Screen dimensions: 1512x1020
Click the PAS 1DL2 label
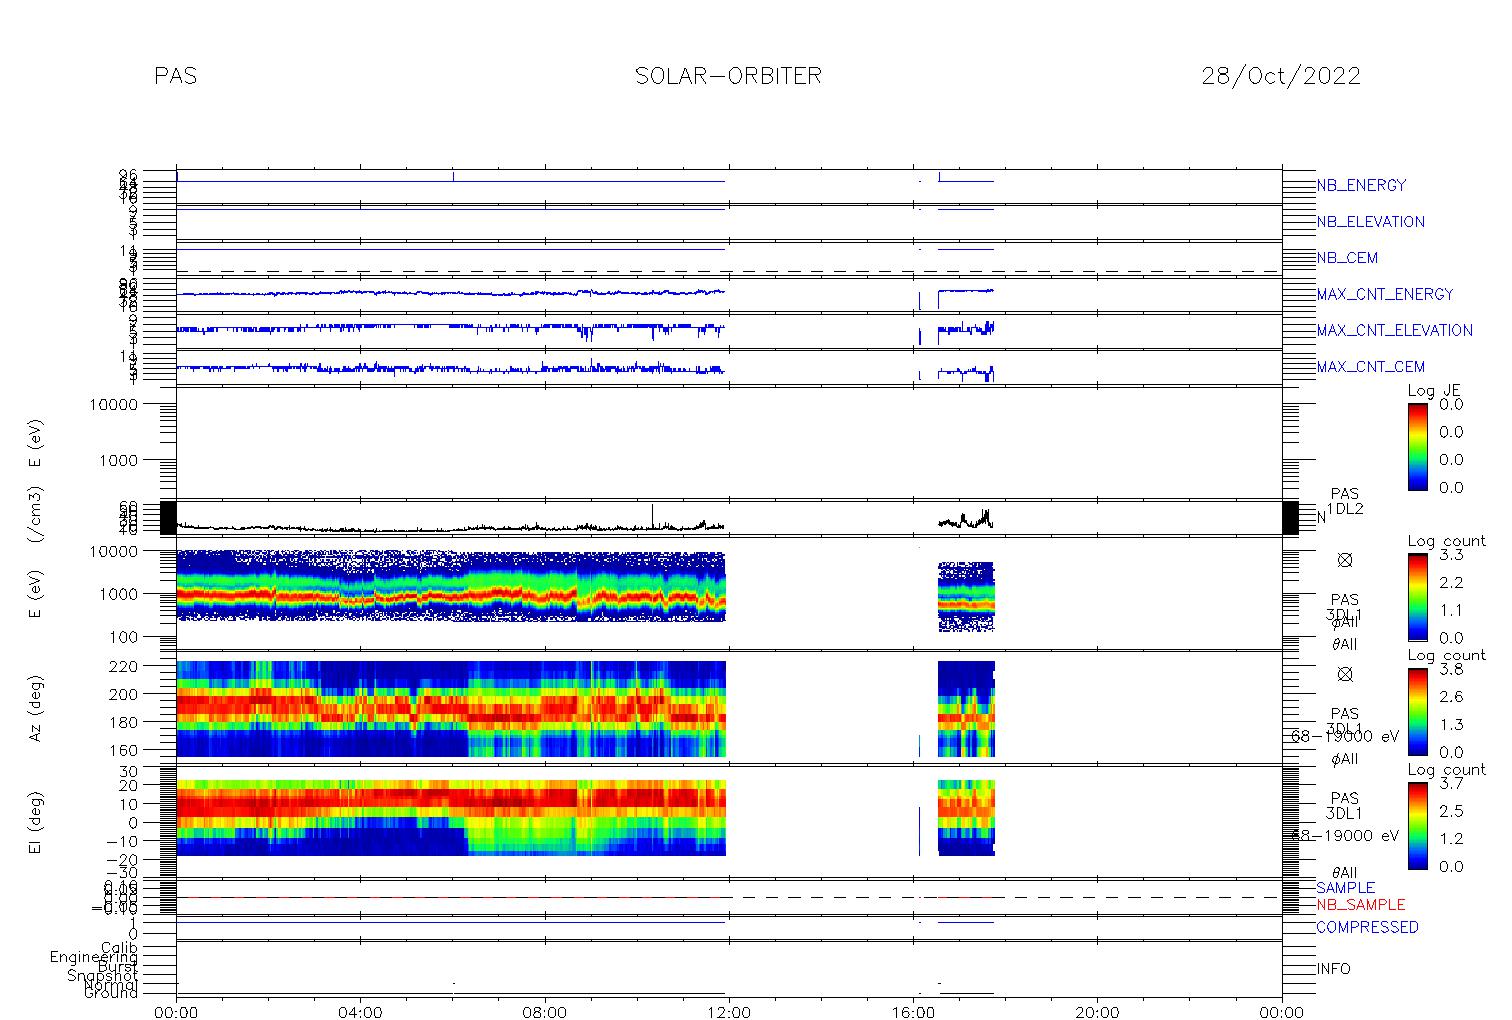click(x=1345, y=502)
